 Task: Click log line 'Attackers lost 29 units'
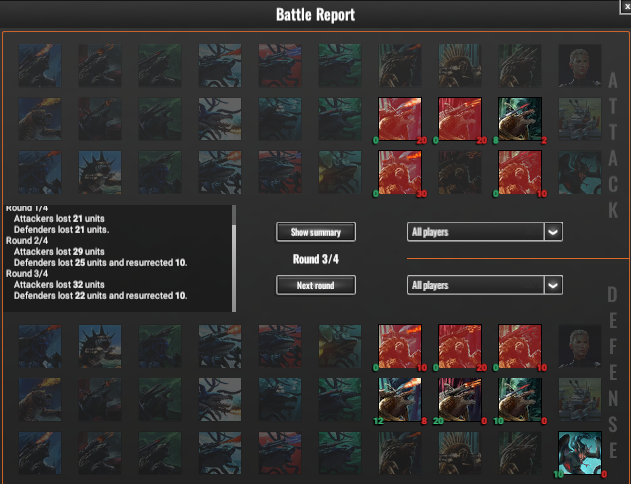point(59,251)
